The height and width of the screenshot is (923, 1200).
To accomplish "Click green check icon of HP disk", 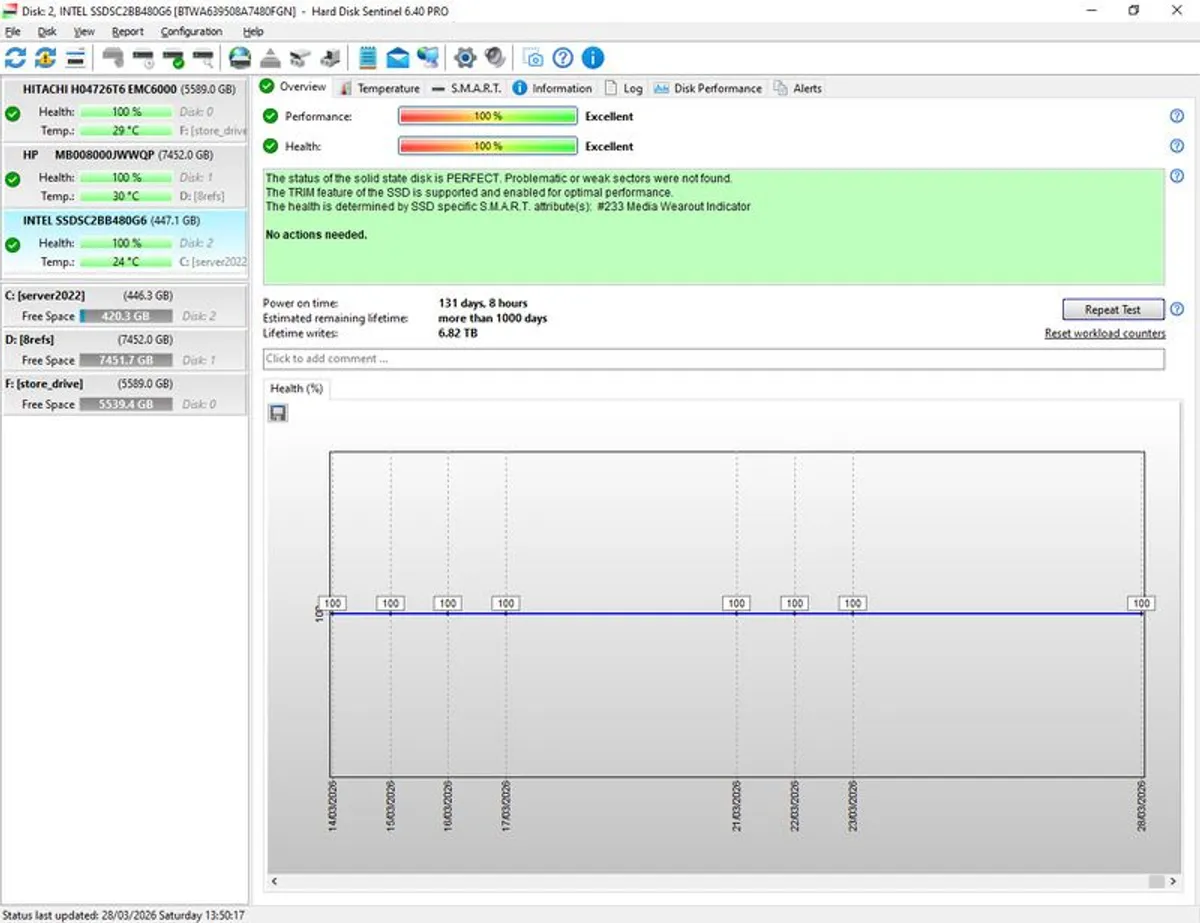I will point(12,179).
